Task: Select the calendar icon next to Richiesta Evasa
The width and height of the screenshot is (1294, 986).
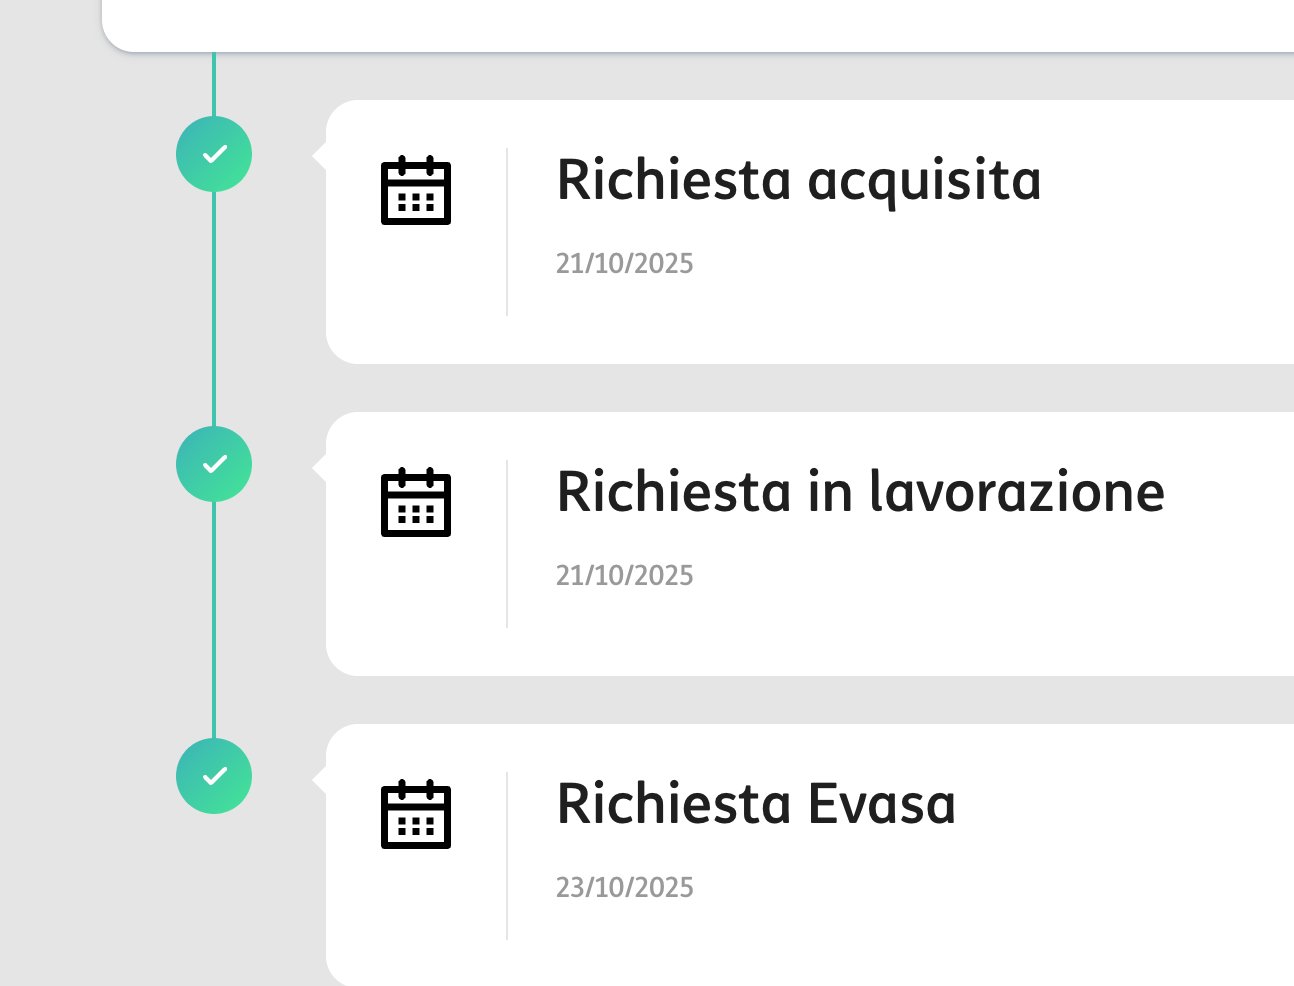Action: [x=416, y=814]
